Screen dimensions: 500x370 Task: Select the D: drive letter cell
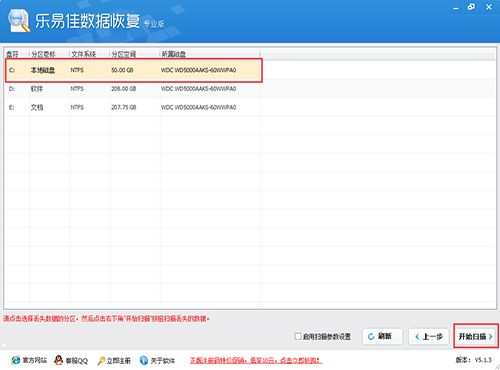12,89
